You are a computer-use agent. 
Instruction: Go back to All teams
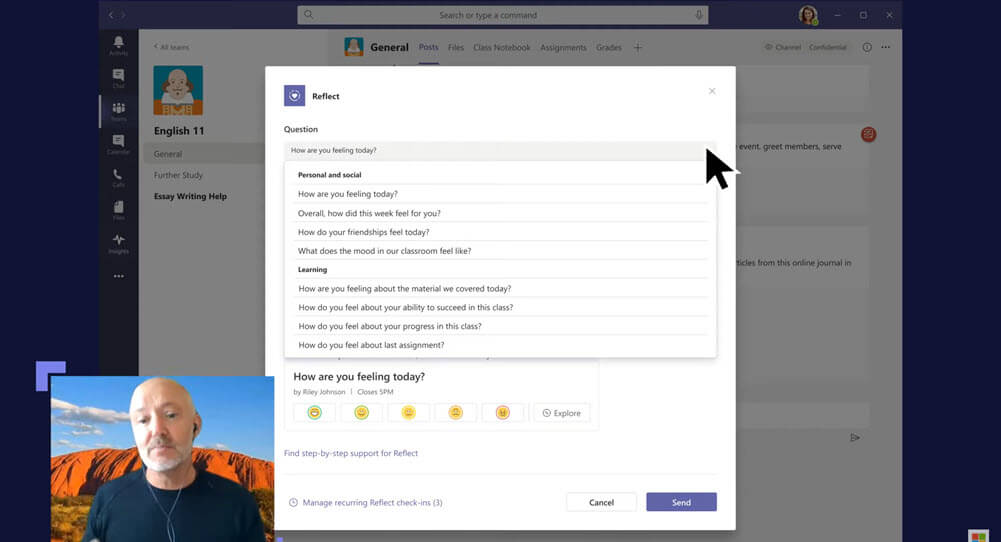click(171, 47)
